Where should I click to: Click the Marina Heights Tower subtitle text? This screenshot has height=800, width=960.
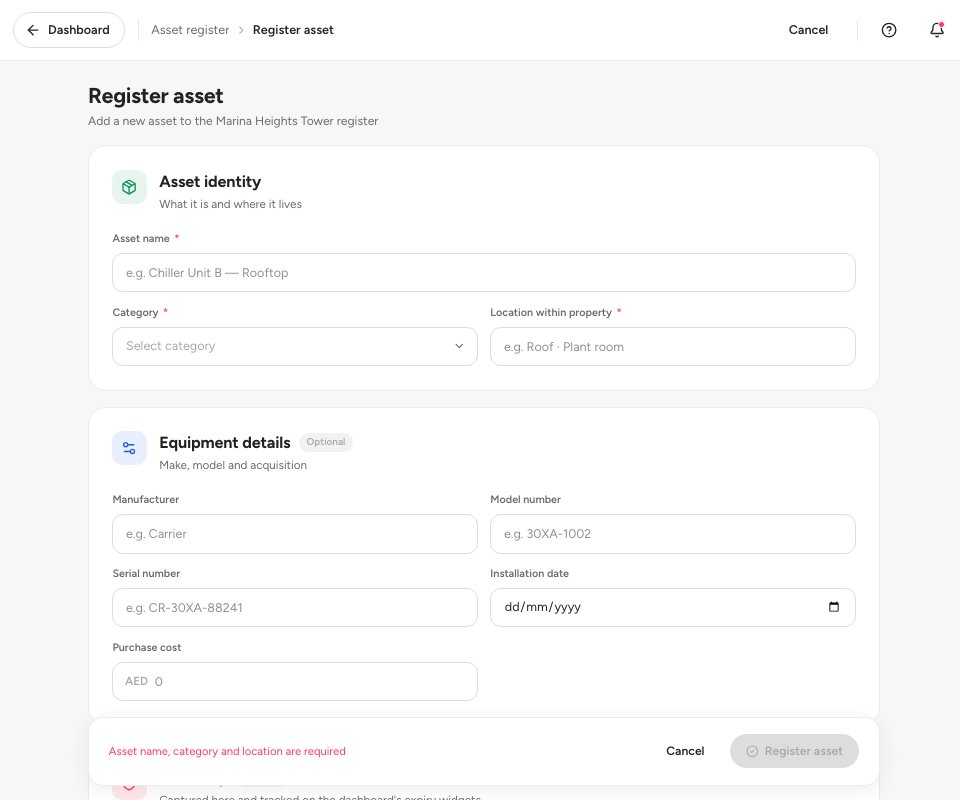tap(233, 121)
